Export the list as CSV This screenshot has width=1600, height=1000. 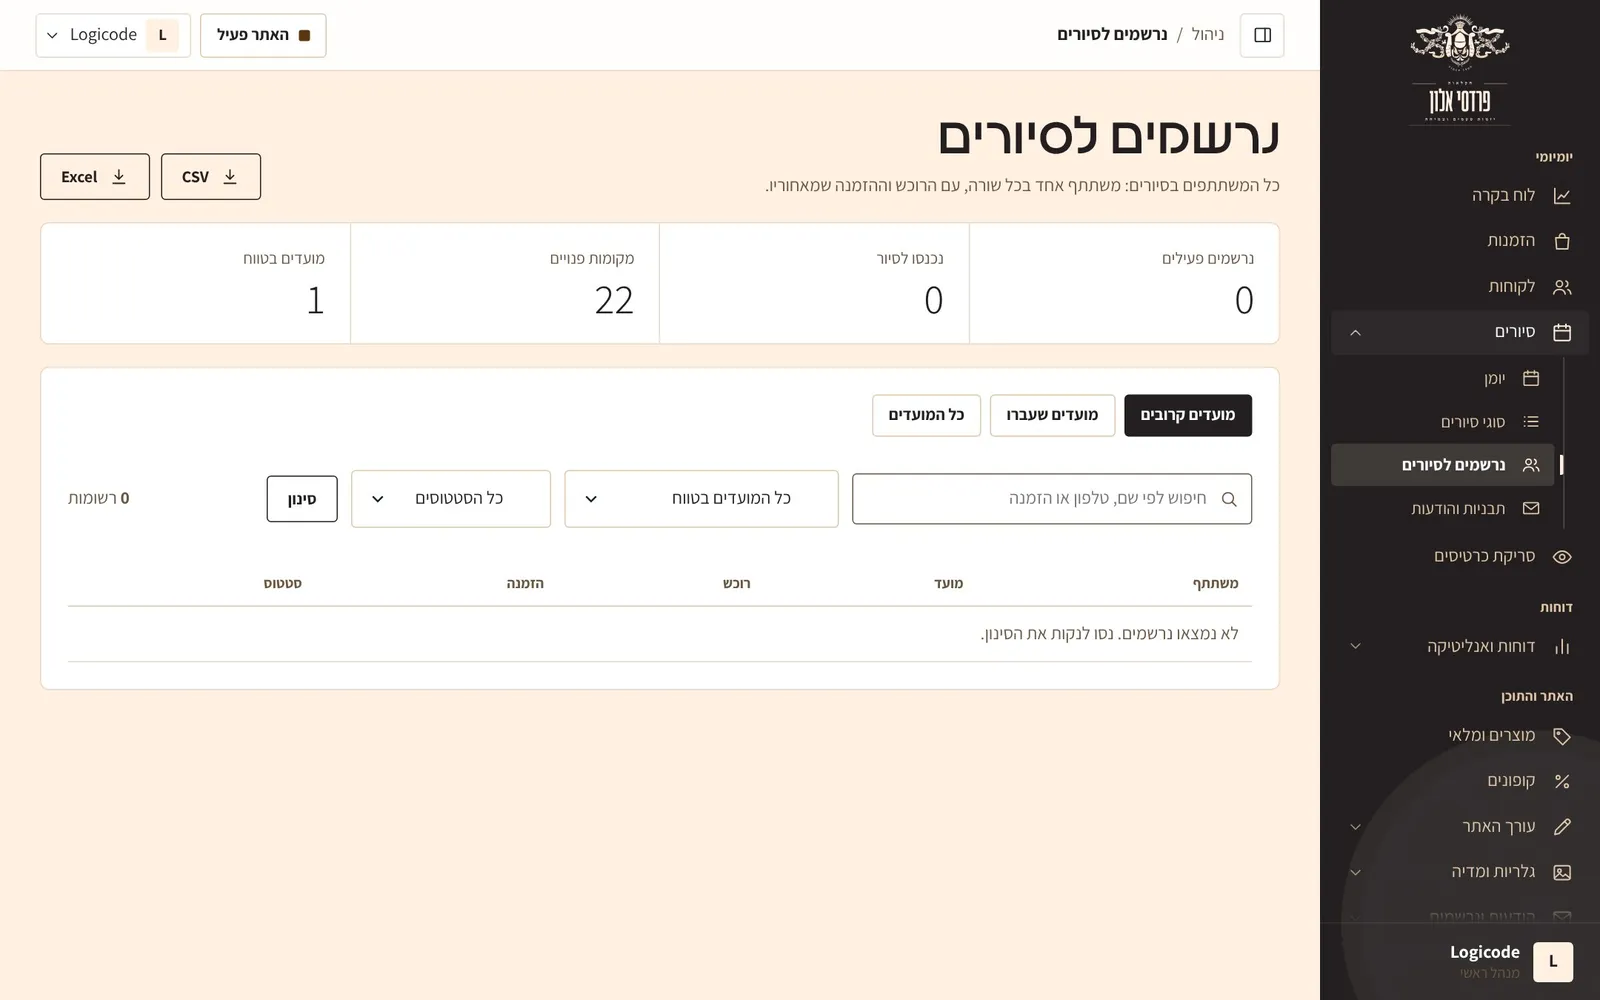click(211, 177)
